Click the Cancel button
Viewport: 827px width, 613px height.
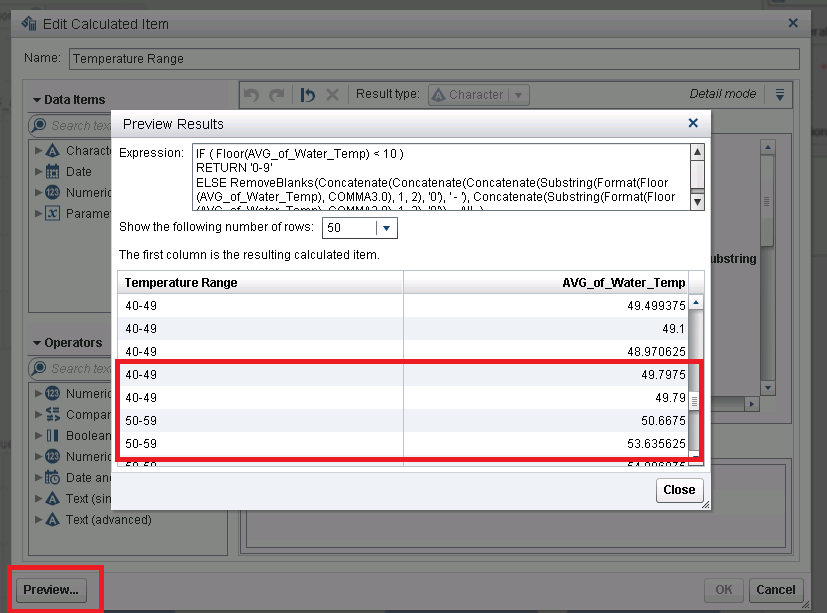click(775, 589)
